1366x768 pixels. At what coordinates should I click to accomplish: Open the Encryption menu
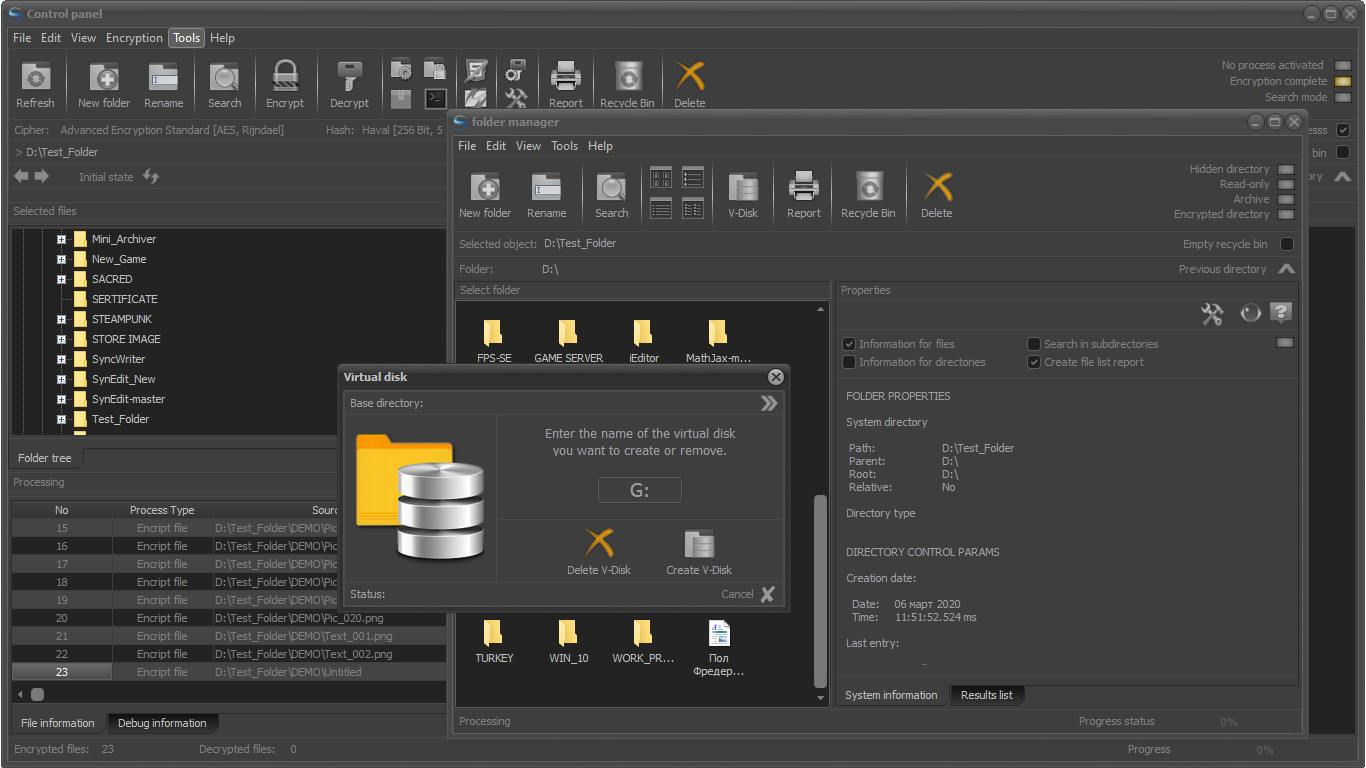134,38
